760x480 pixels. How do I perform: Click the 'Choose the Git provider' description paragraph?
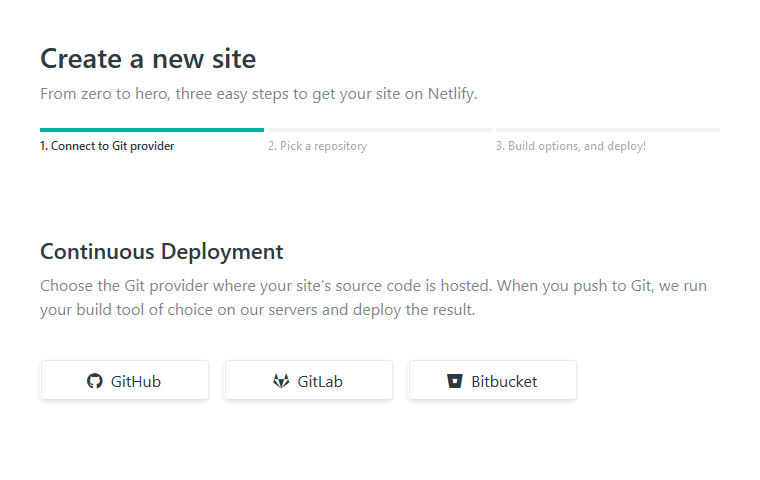(374, 298)
